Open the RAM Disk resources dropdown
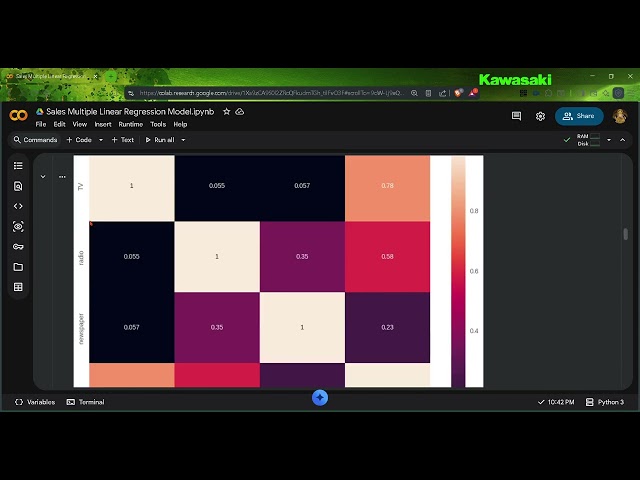The image size is (640, 480). (x=609, y=140)
